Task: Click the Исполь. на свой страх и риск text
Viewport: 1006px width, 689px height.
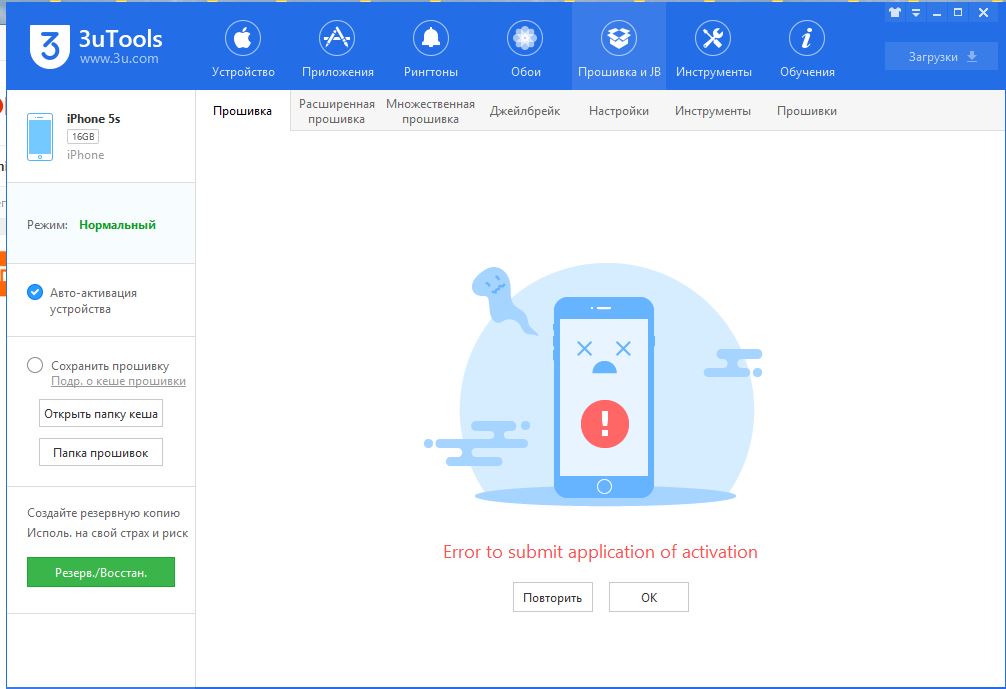Action: 108,533
